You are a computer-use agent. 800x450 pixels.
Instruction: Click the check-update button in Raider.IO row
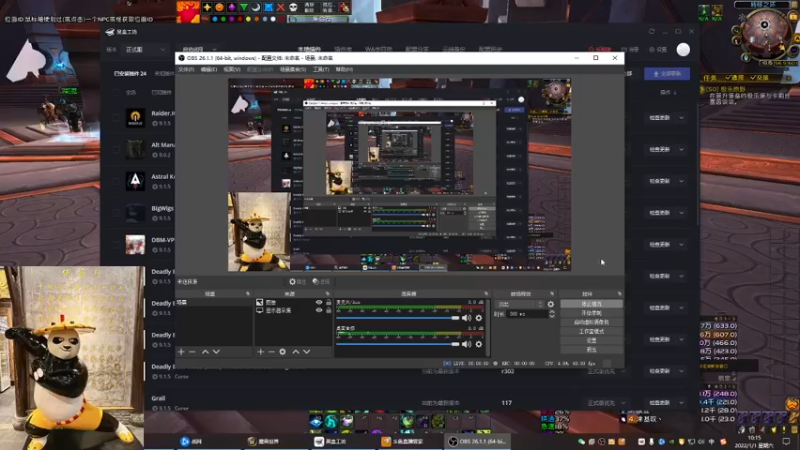pyautogui.click(x=659, y=118)
